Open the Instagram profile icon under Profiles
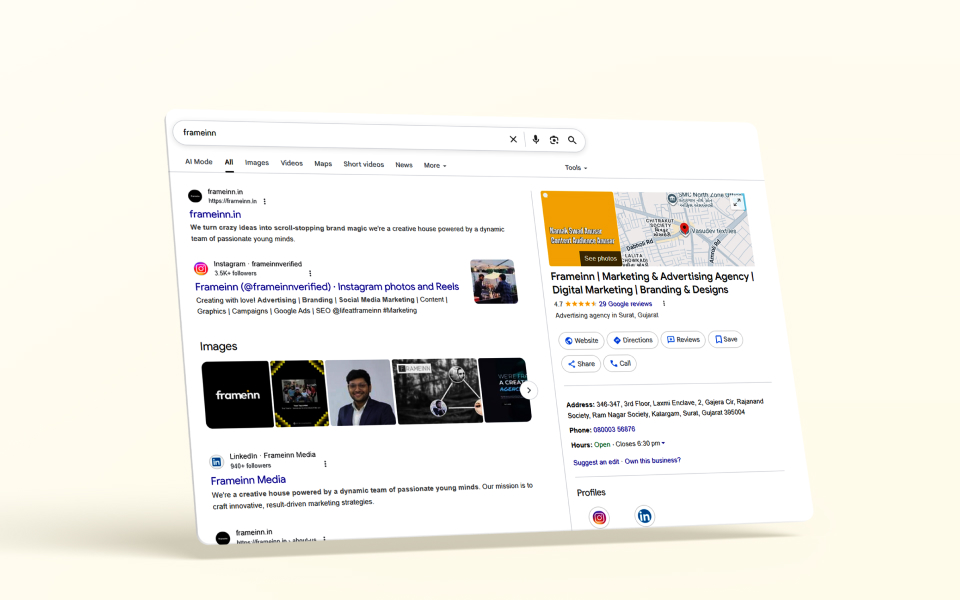960x600 pixels. (x=599, y=517)
